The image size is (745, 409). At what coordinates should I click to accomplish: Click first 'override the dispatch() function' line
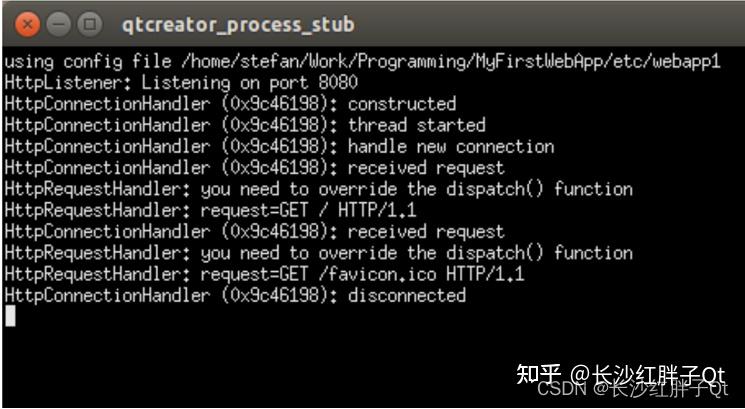pos(319,190)
